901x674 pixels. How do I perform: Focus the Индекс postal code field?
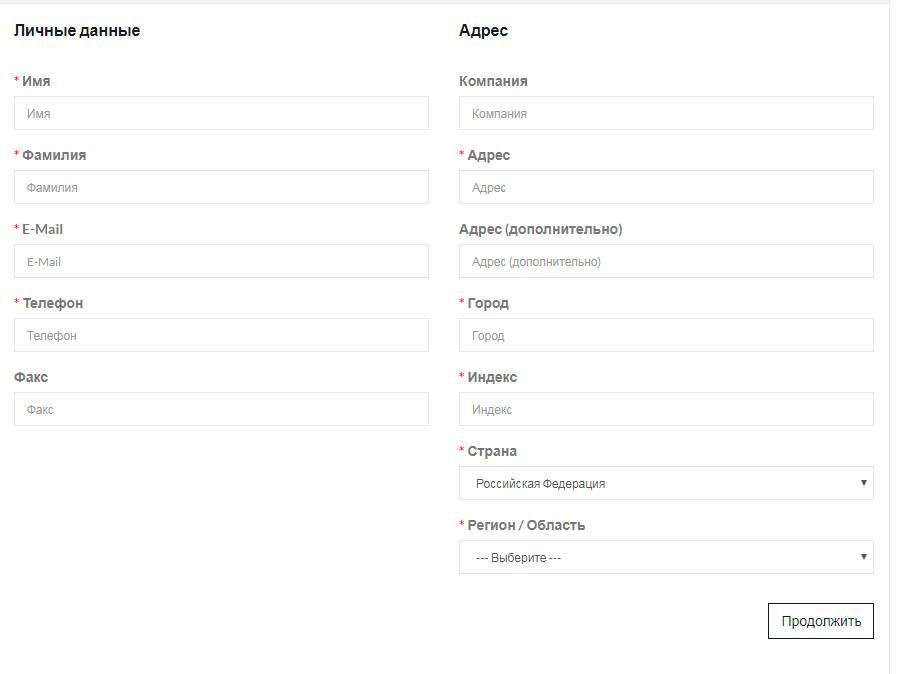pyautogui.click(x=666, y=409)
